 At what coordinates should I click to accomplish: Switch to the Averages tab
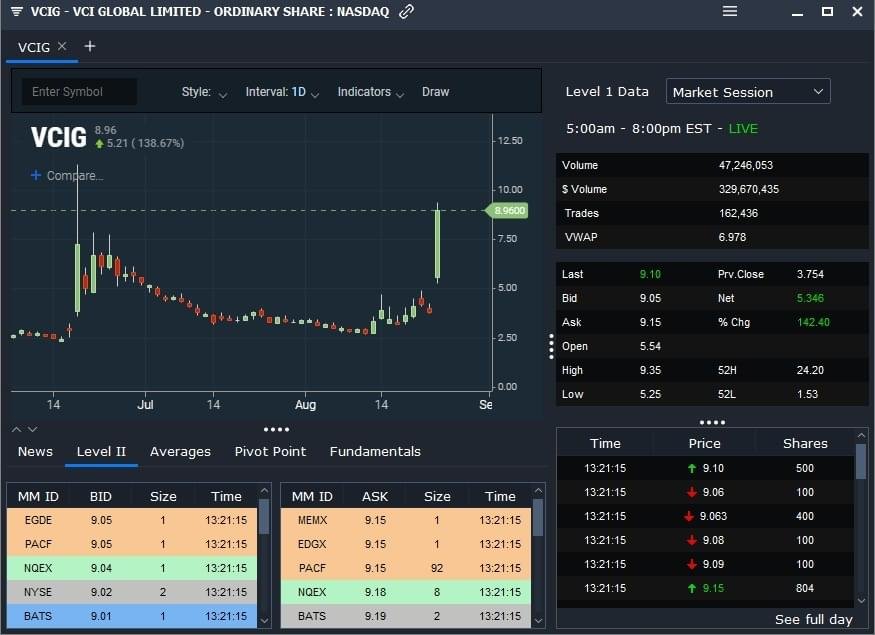tap(180, 451)
